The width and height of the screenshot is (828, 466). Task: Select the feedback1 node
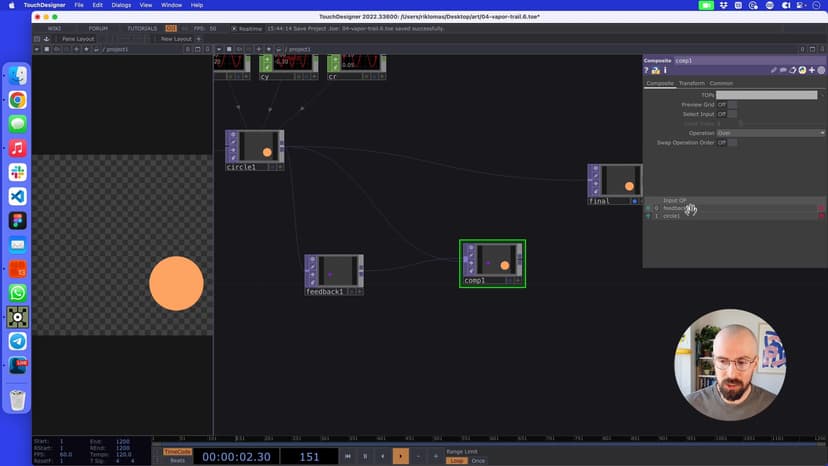pos(333,271)
